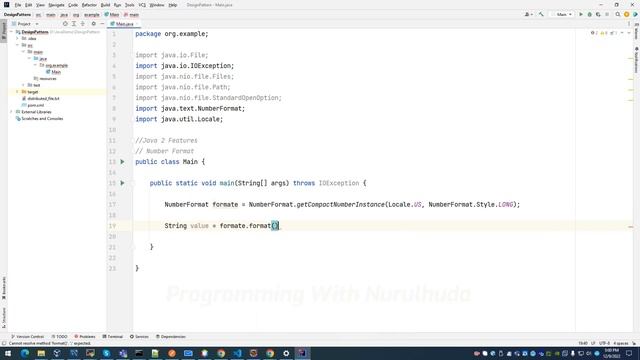Viewport: 640px width, 360px height.
Task: Open the Terminal tool window
Action: (113, 337)
